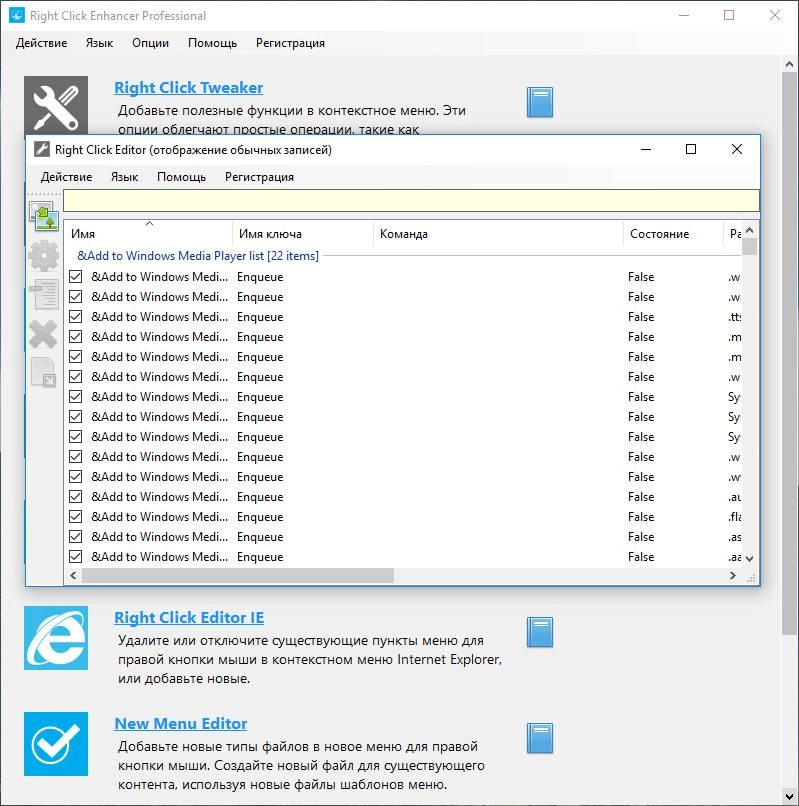Open the blue book icon beside New Menu Editor
This screenshot has height=806, width=799.
tap(540, 738)
